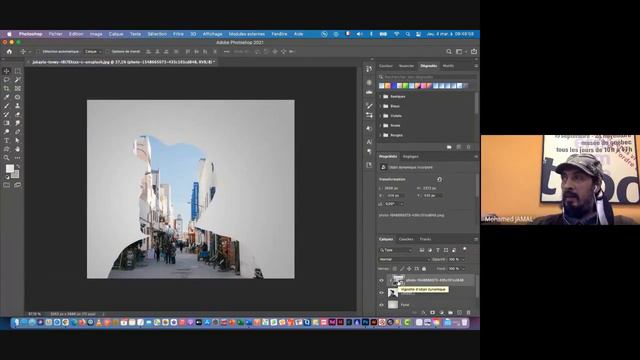Open the Opacité slider arrow
640x360 pixels.
pos(463,259)
